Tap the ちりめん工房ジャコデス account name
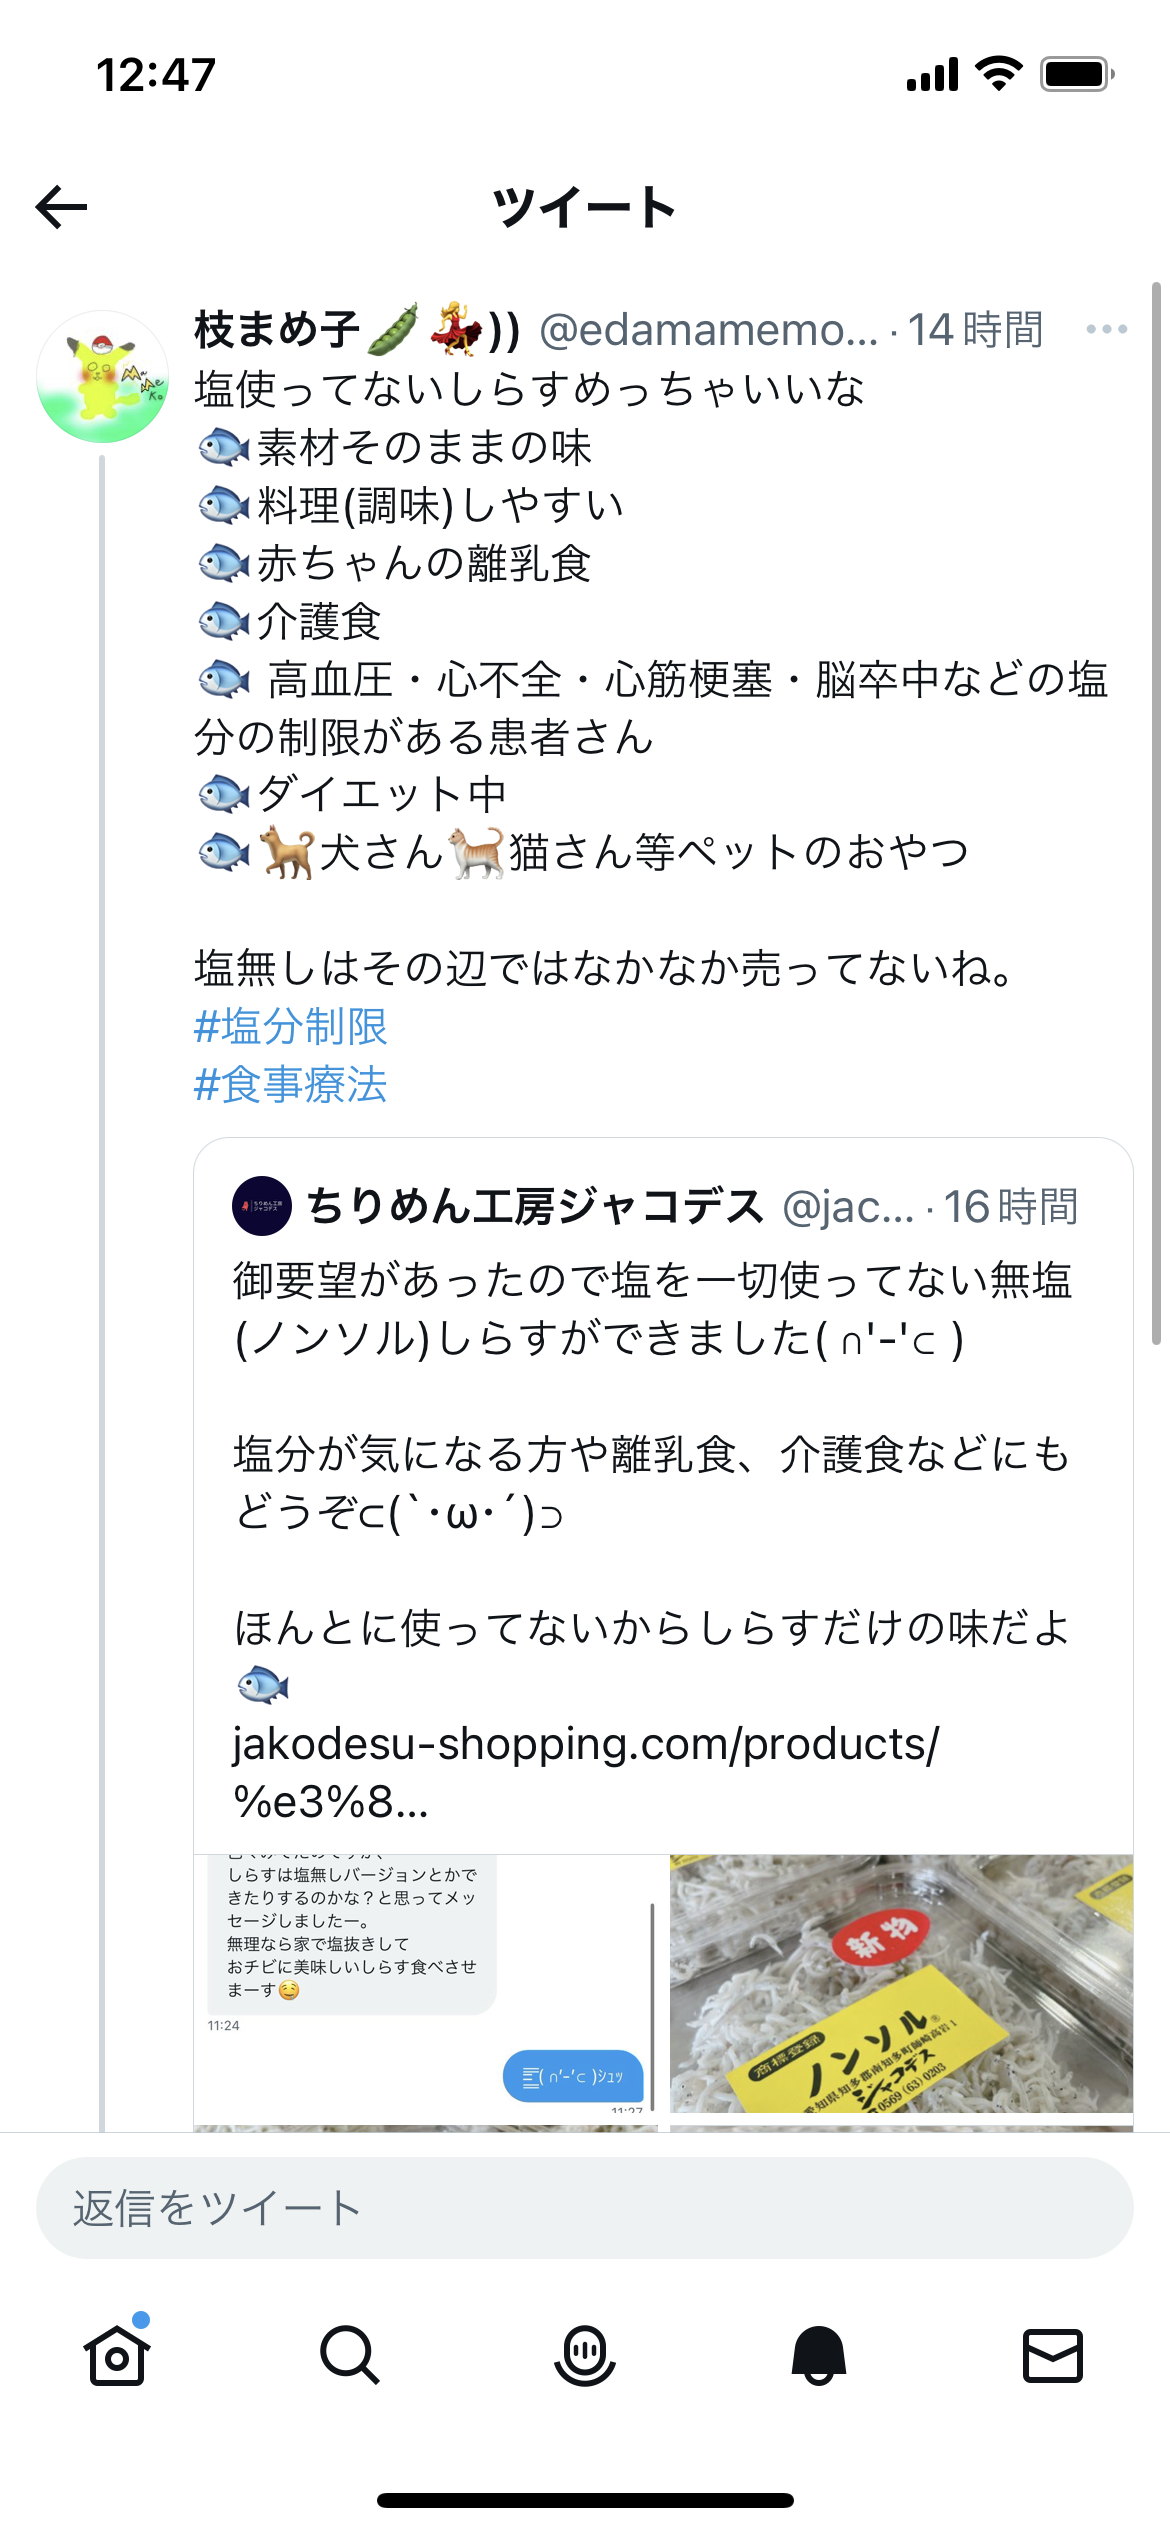 coord(535,1206)
